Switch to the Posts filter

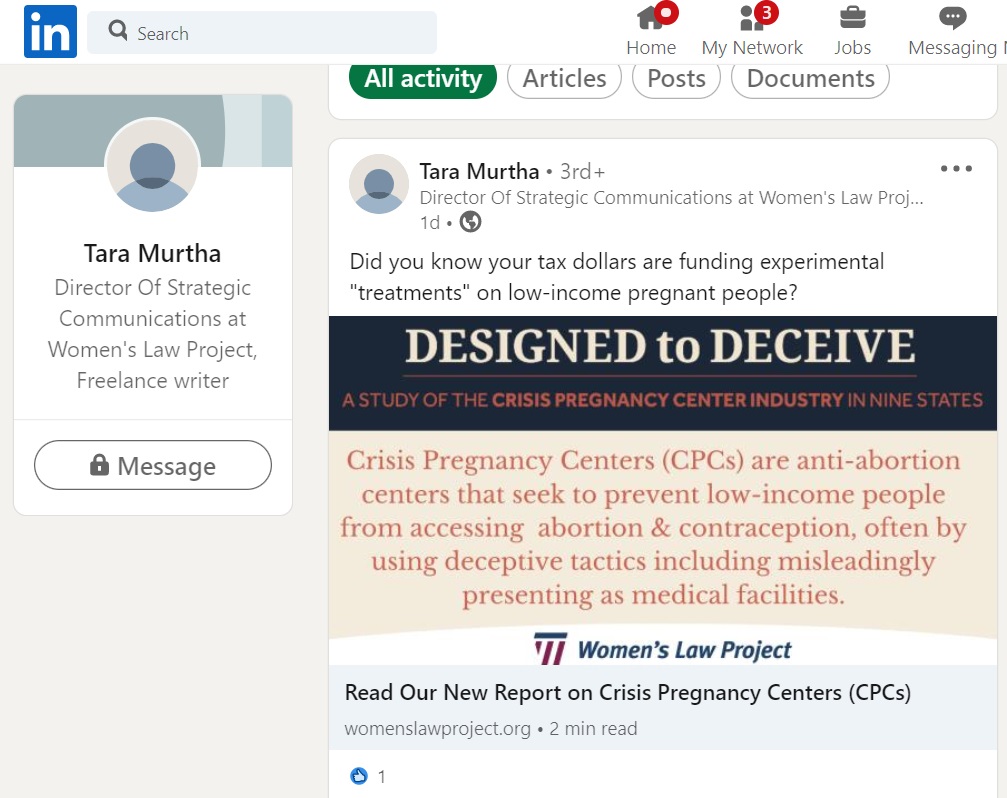click(x=676, y=79)
